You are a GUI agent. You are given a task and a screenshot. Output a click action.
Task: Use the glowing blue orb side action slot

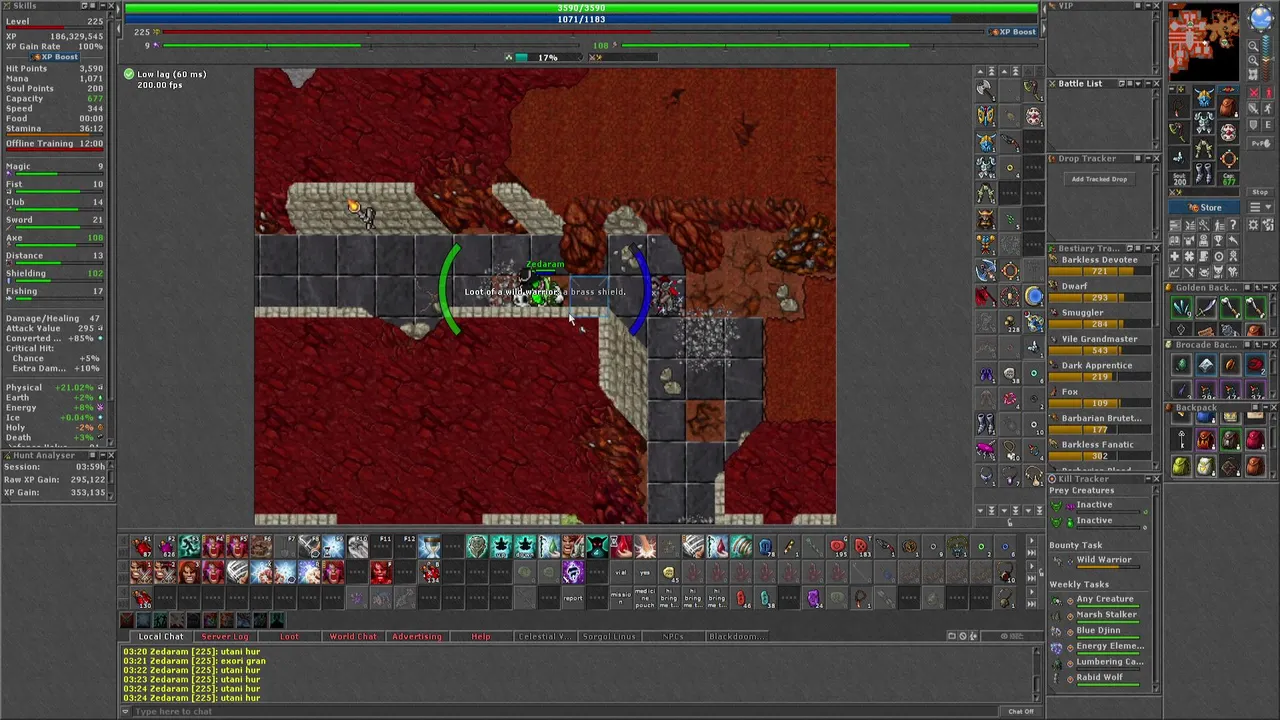click(1034, 296)
